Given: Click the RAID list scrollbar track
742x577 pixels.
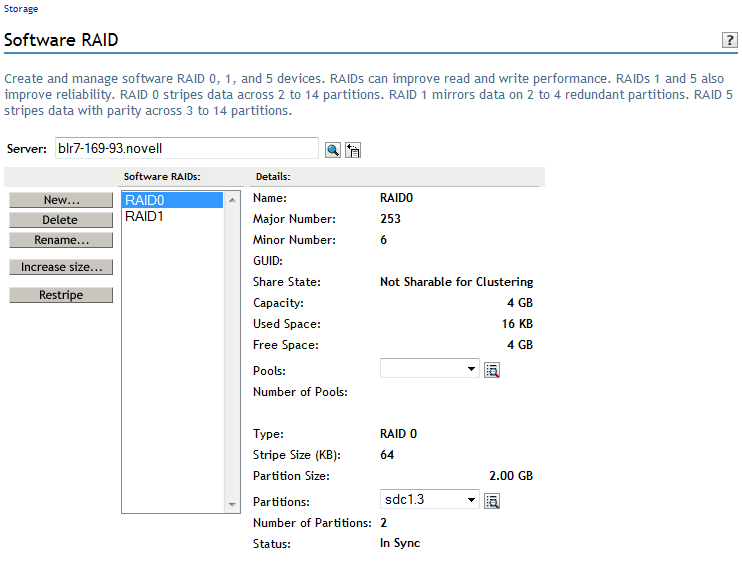Looking at the screenshot, I should coord(233,350).
